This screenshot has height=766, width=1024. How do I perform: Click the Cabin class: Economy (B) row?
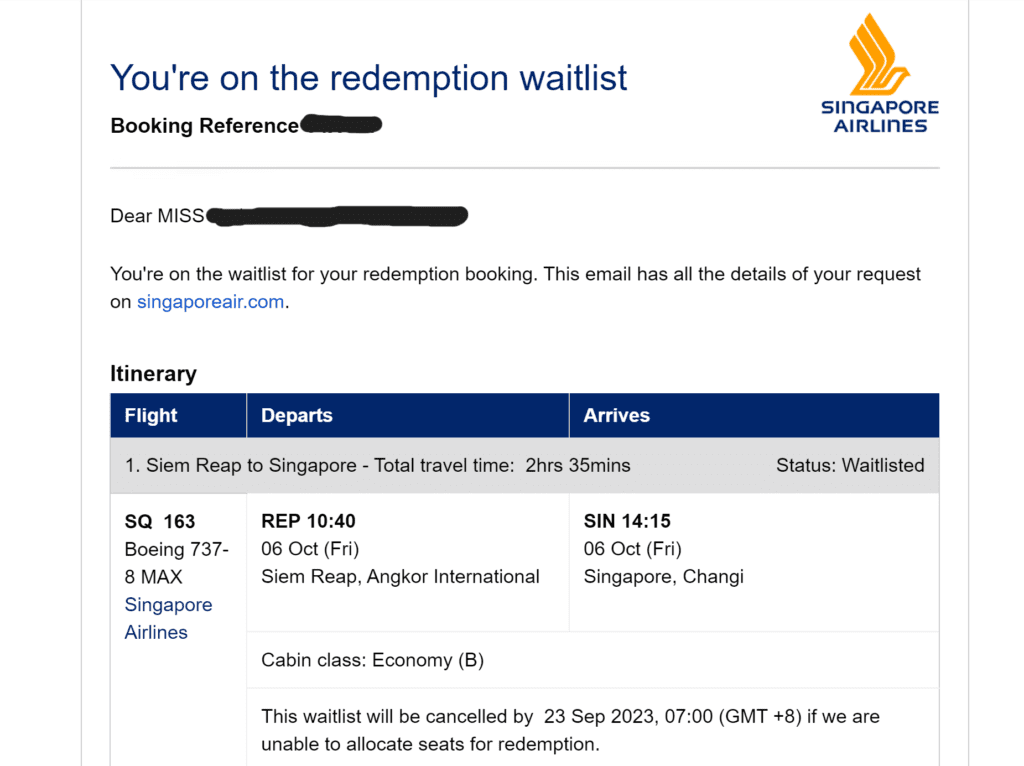372,660
